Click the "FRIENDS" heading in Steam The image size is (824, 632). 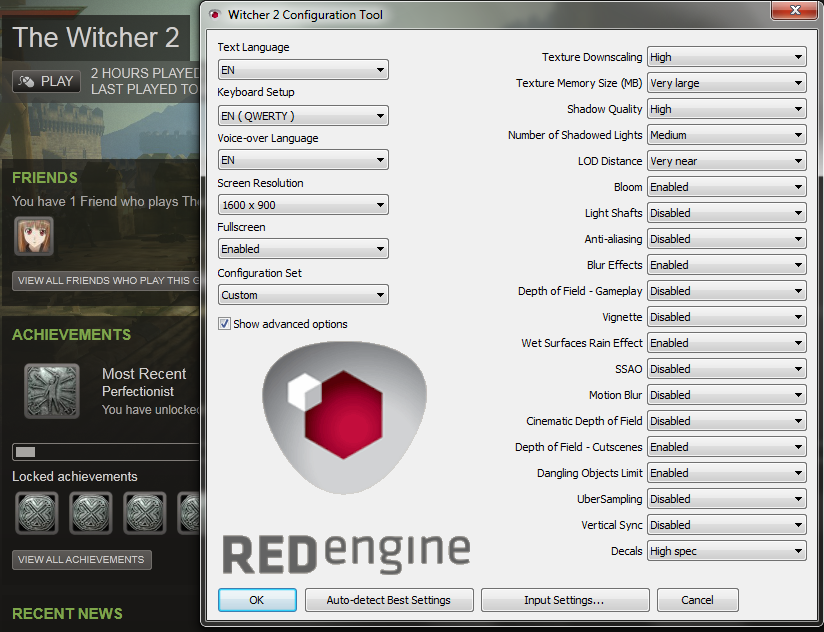click(x=45, y=178)
